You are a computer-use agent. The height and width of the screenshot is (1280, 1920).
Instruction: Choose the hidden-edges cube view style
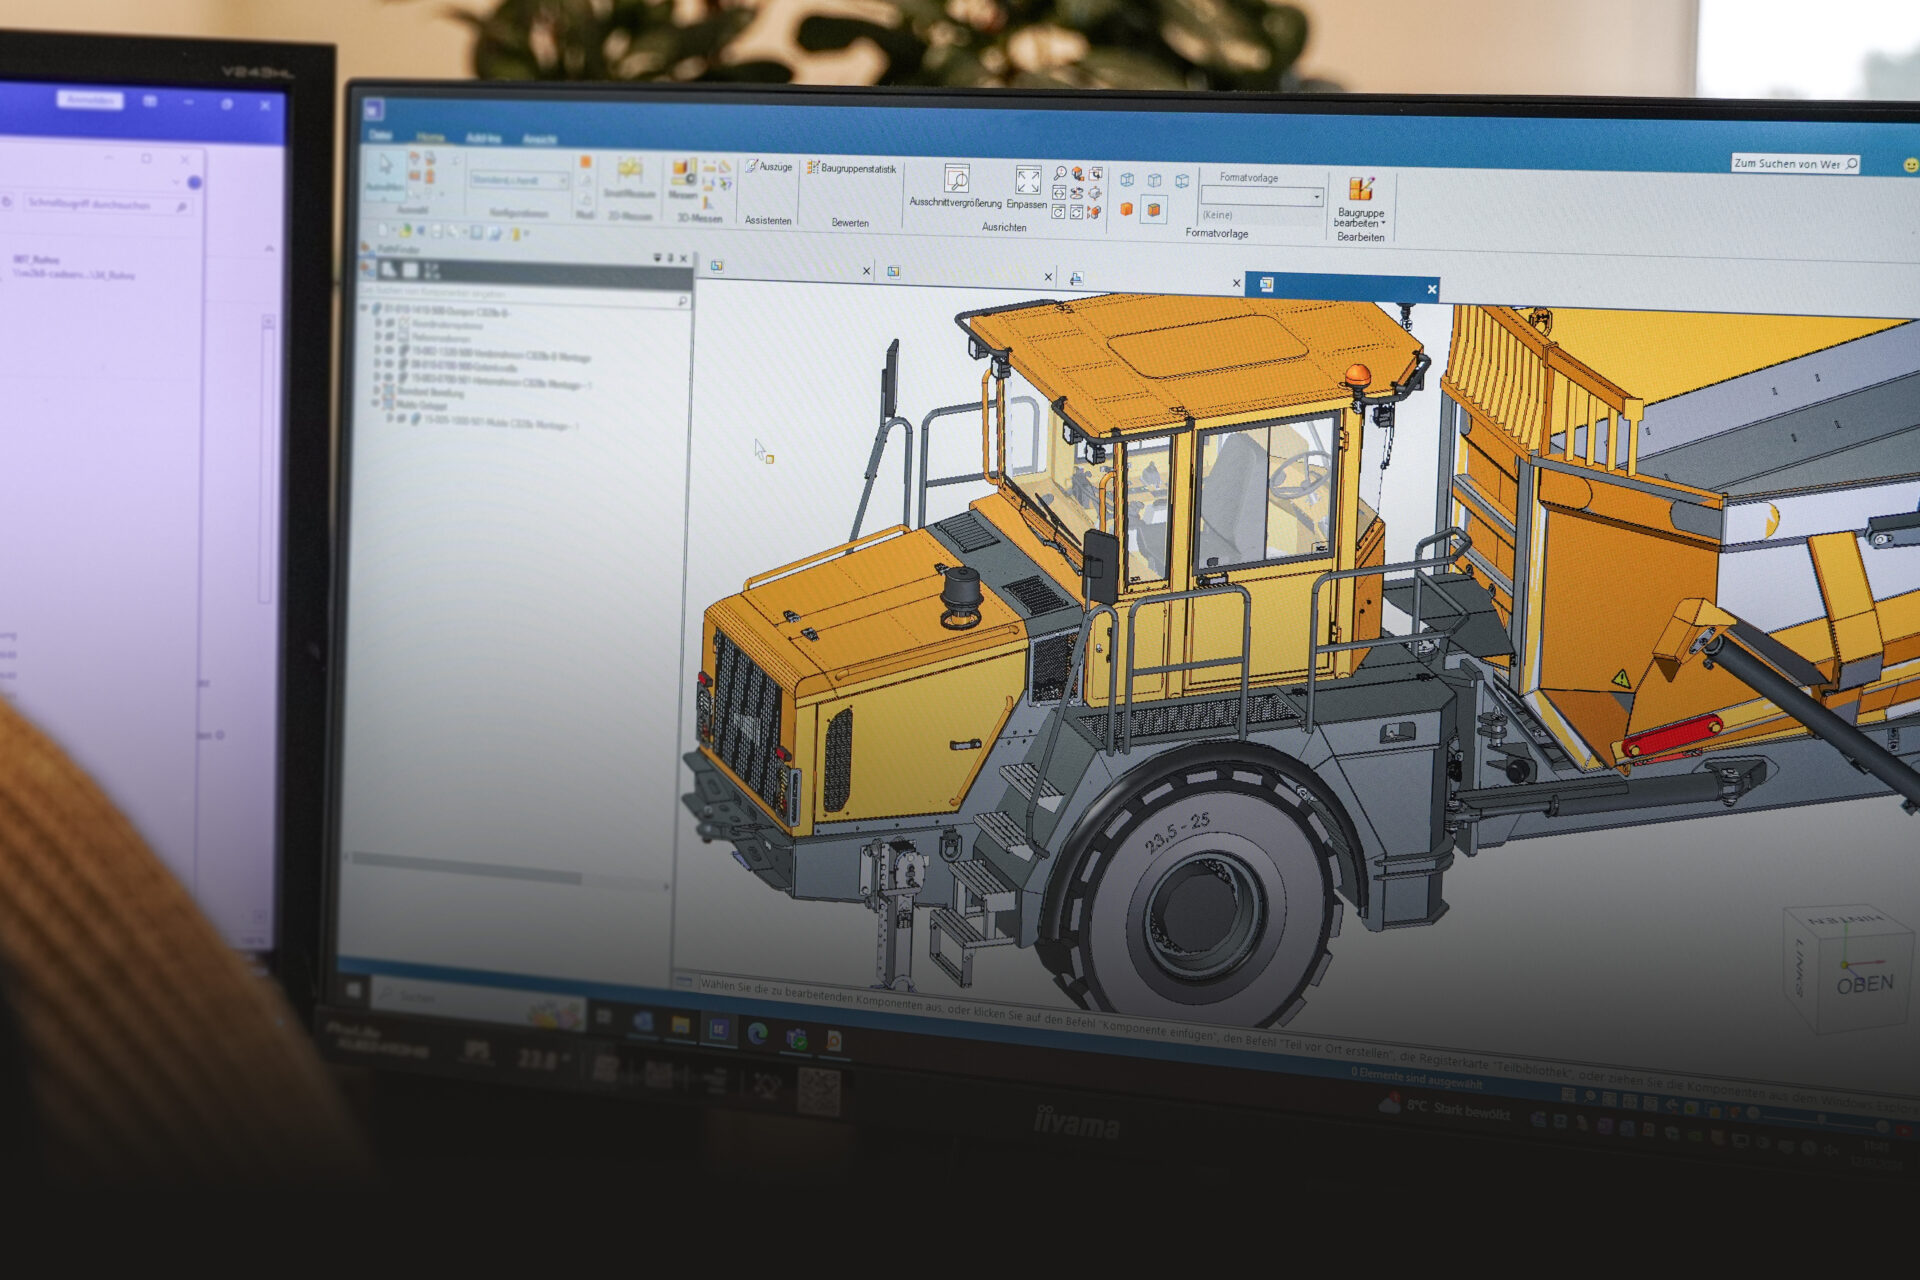coord(1154,181)
